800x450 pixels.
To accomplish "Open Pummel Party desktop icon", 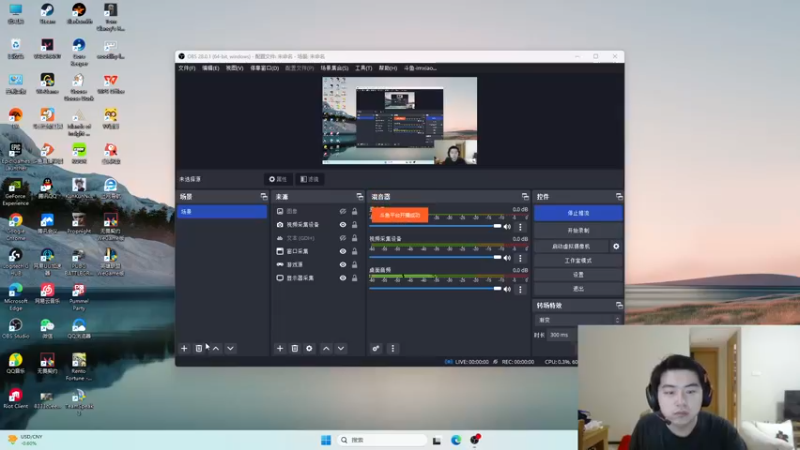I will coord(79,297).
